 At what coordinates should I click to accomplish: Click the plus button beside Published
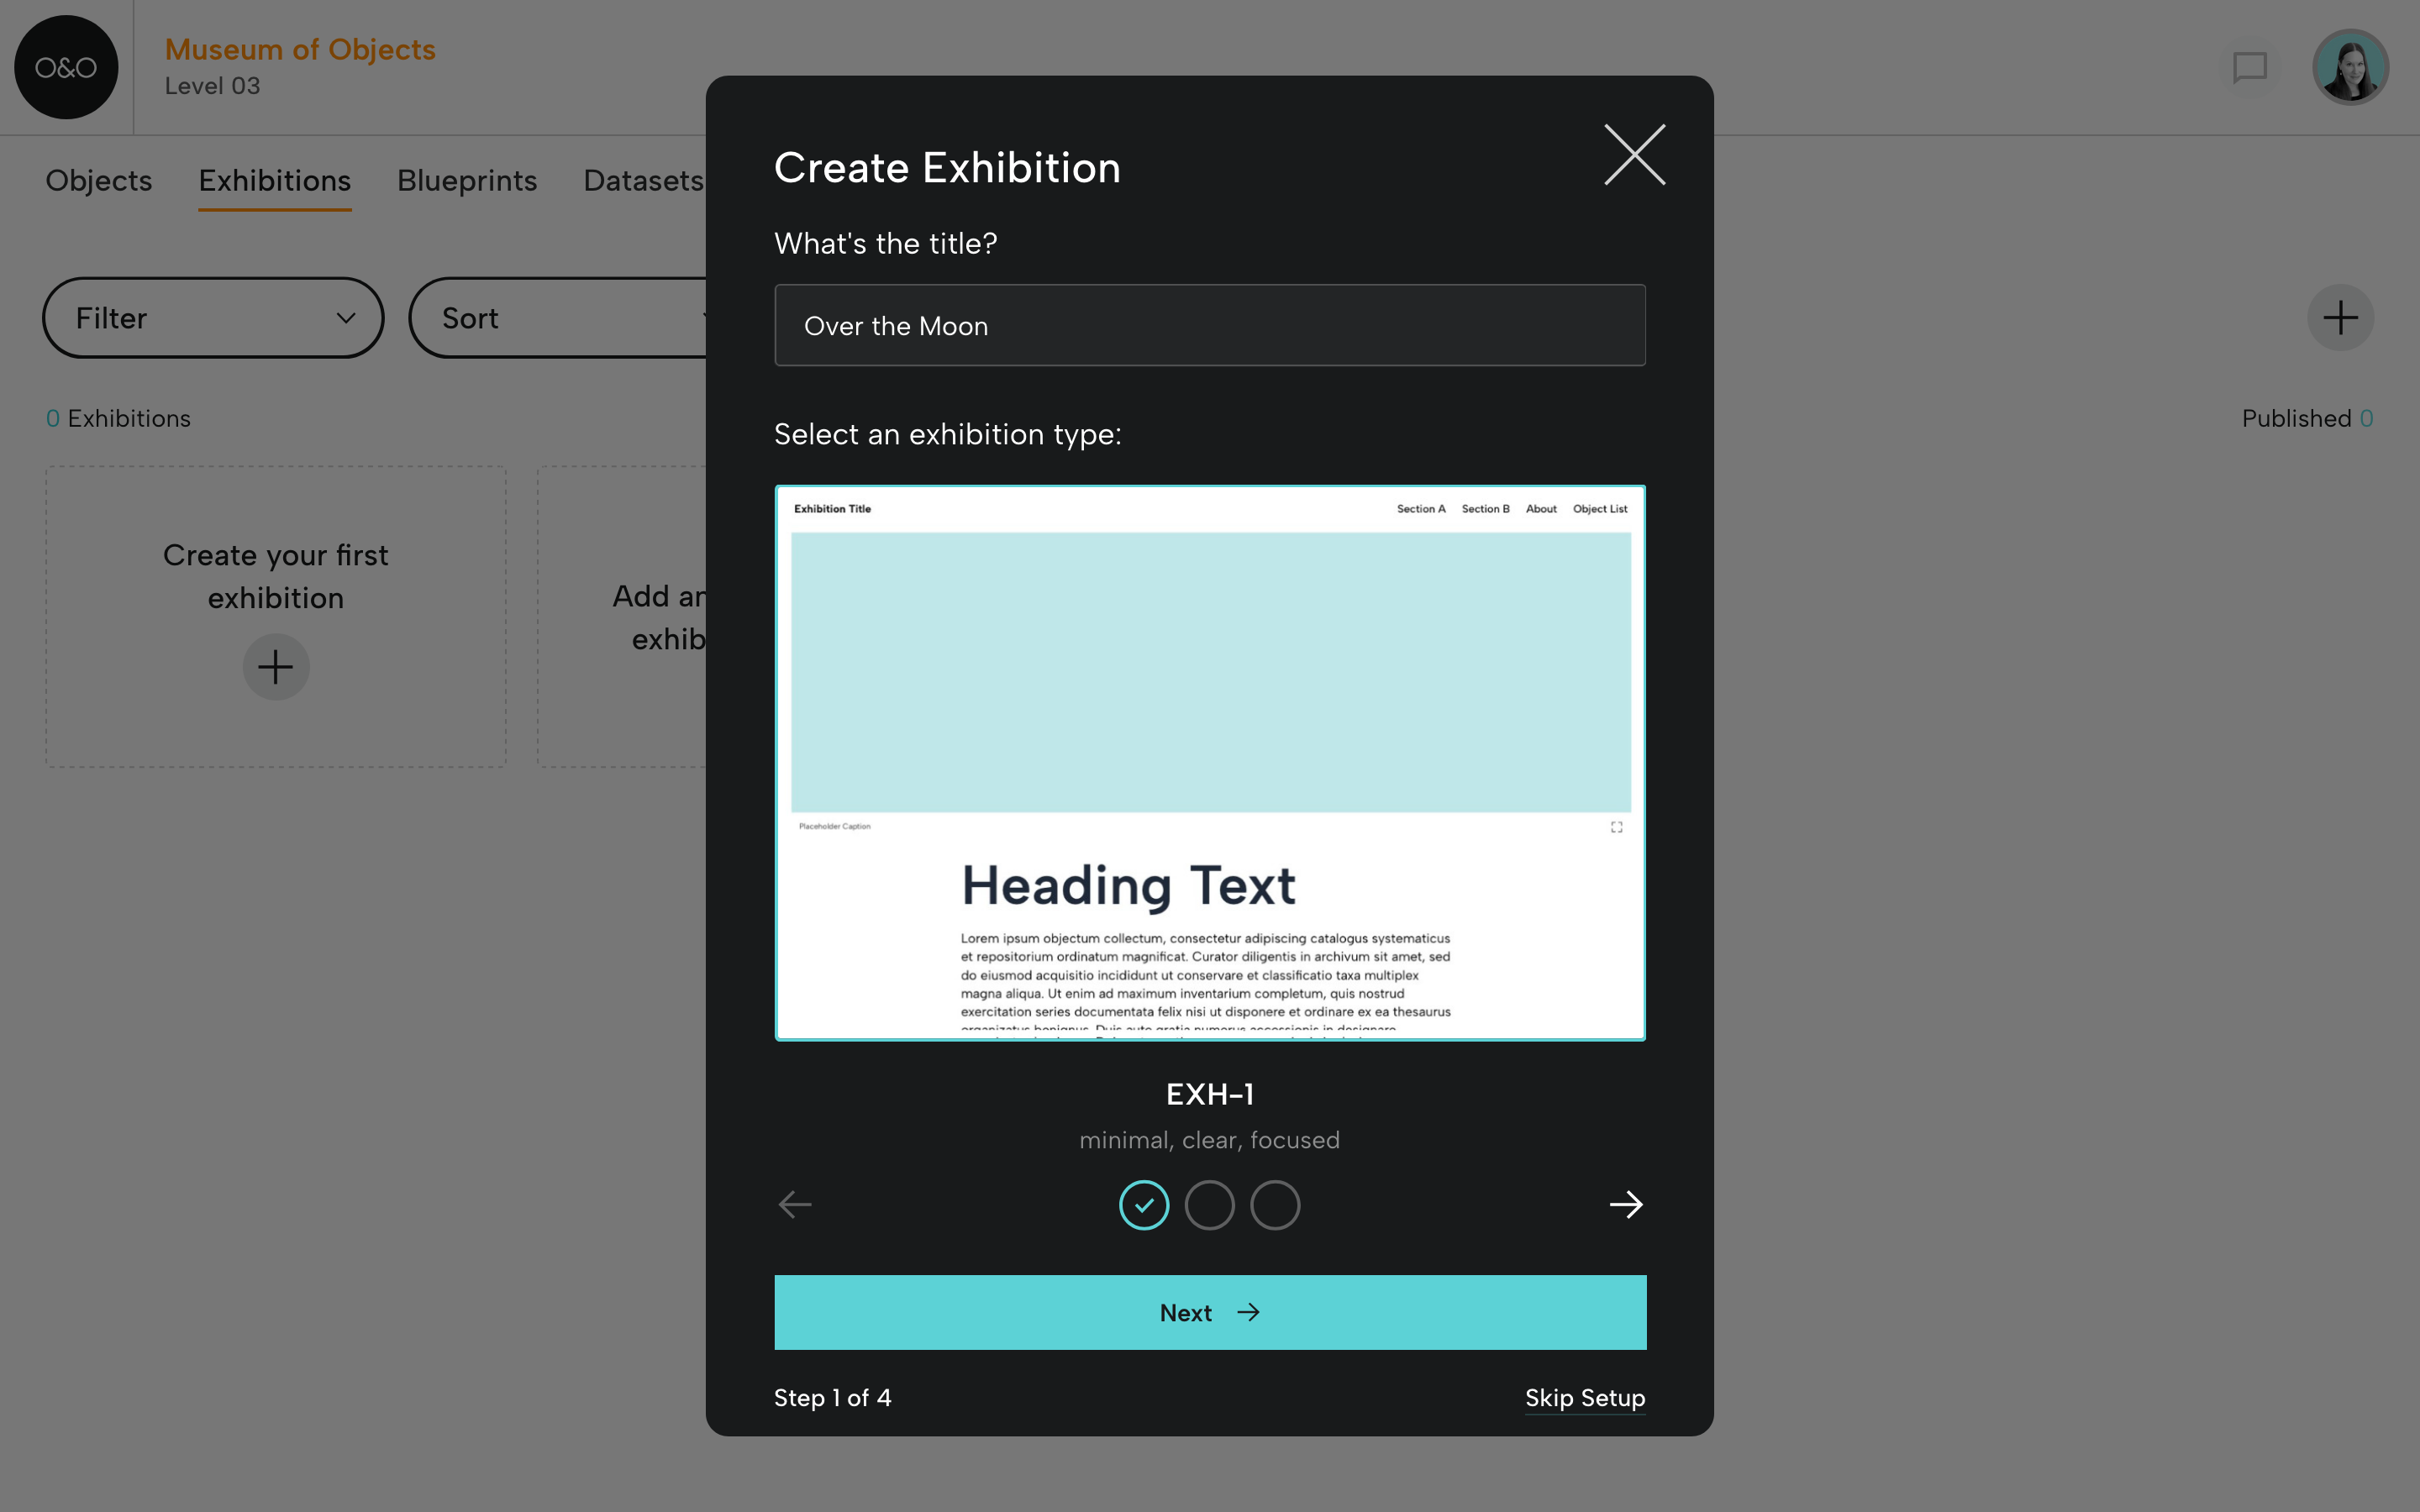click(x=2340, y=318)
